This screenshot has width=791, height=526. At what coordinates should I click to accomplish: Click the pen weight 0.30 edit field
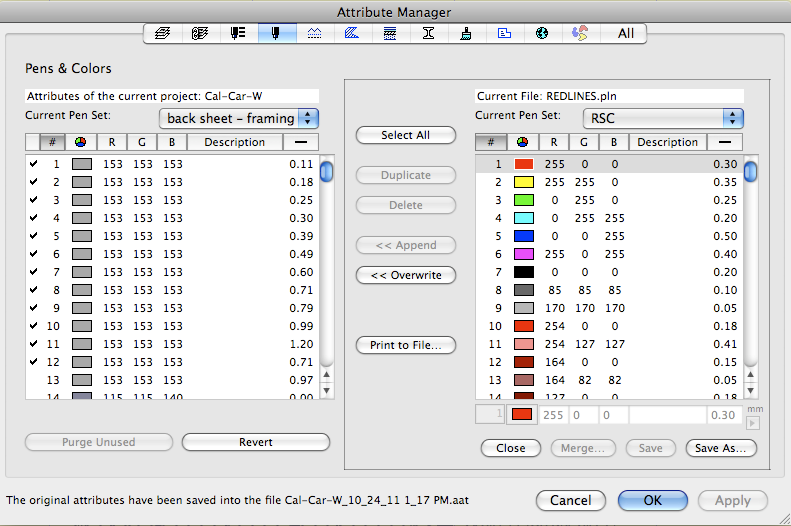723,415
